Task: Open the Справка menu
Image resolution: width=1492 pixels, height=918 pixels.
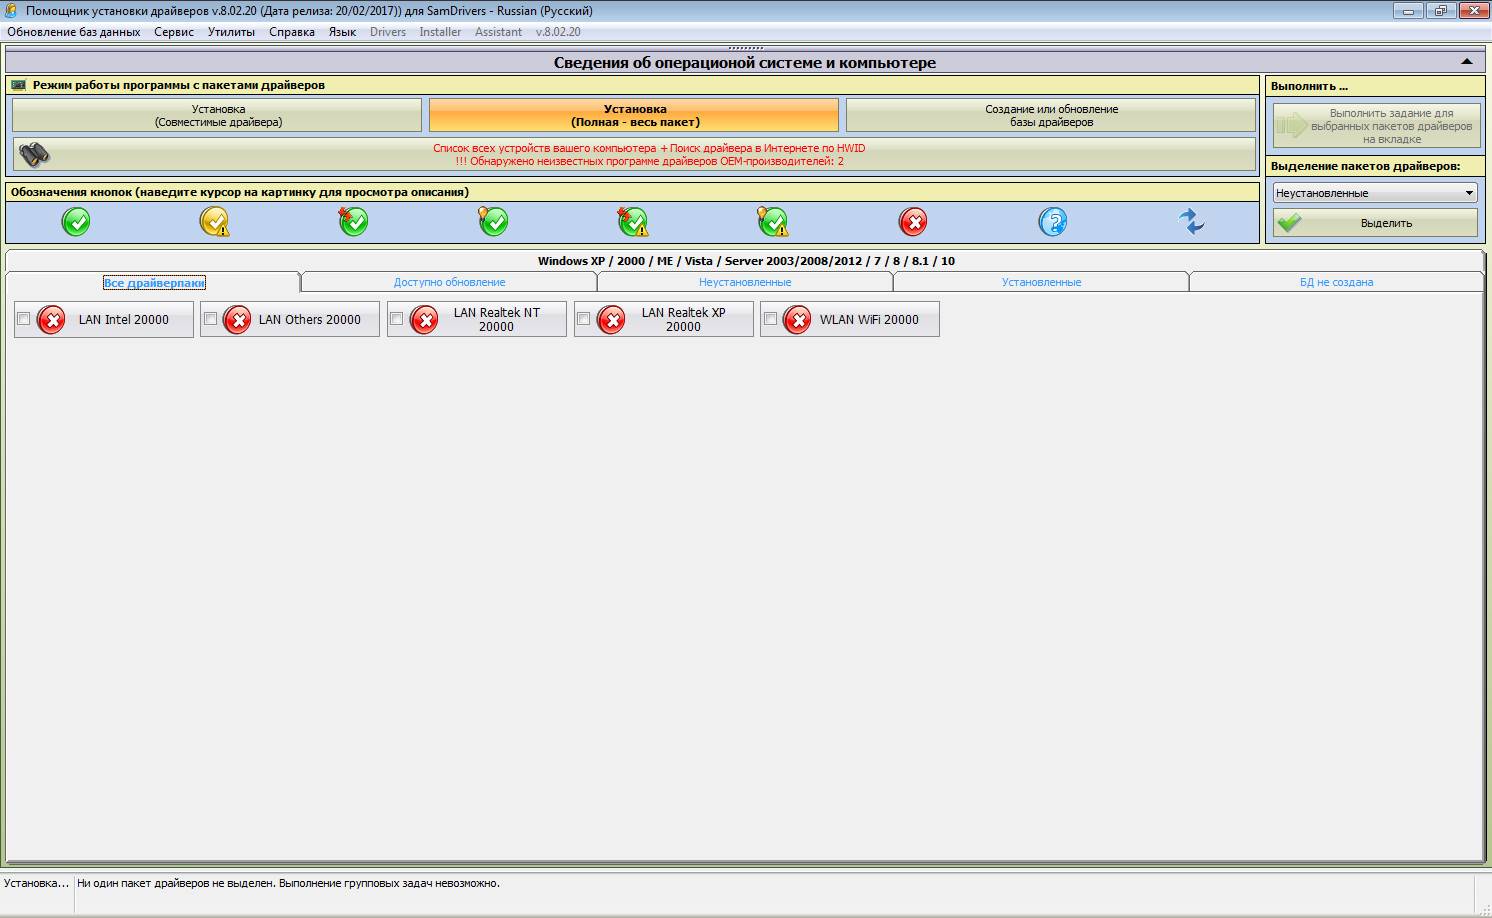Action: pos(292,32)
